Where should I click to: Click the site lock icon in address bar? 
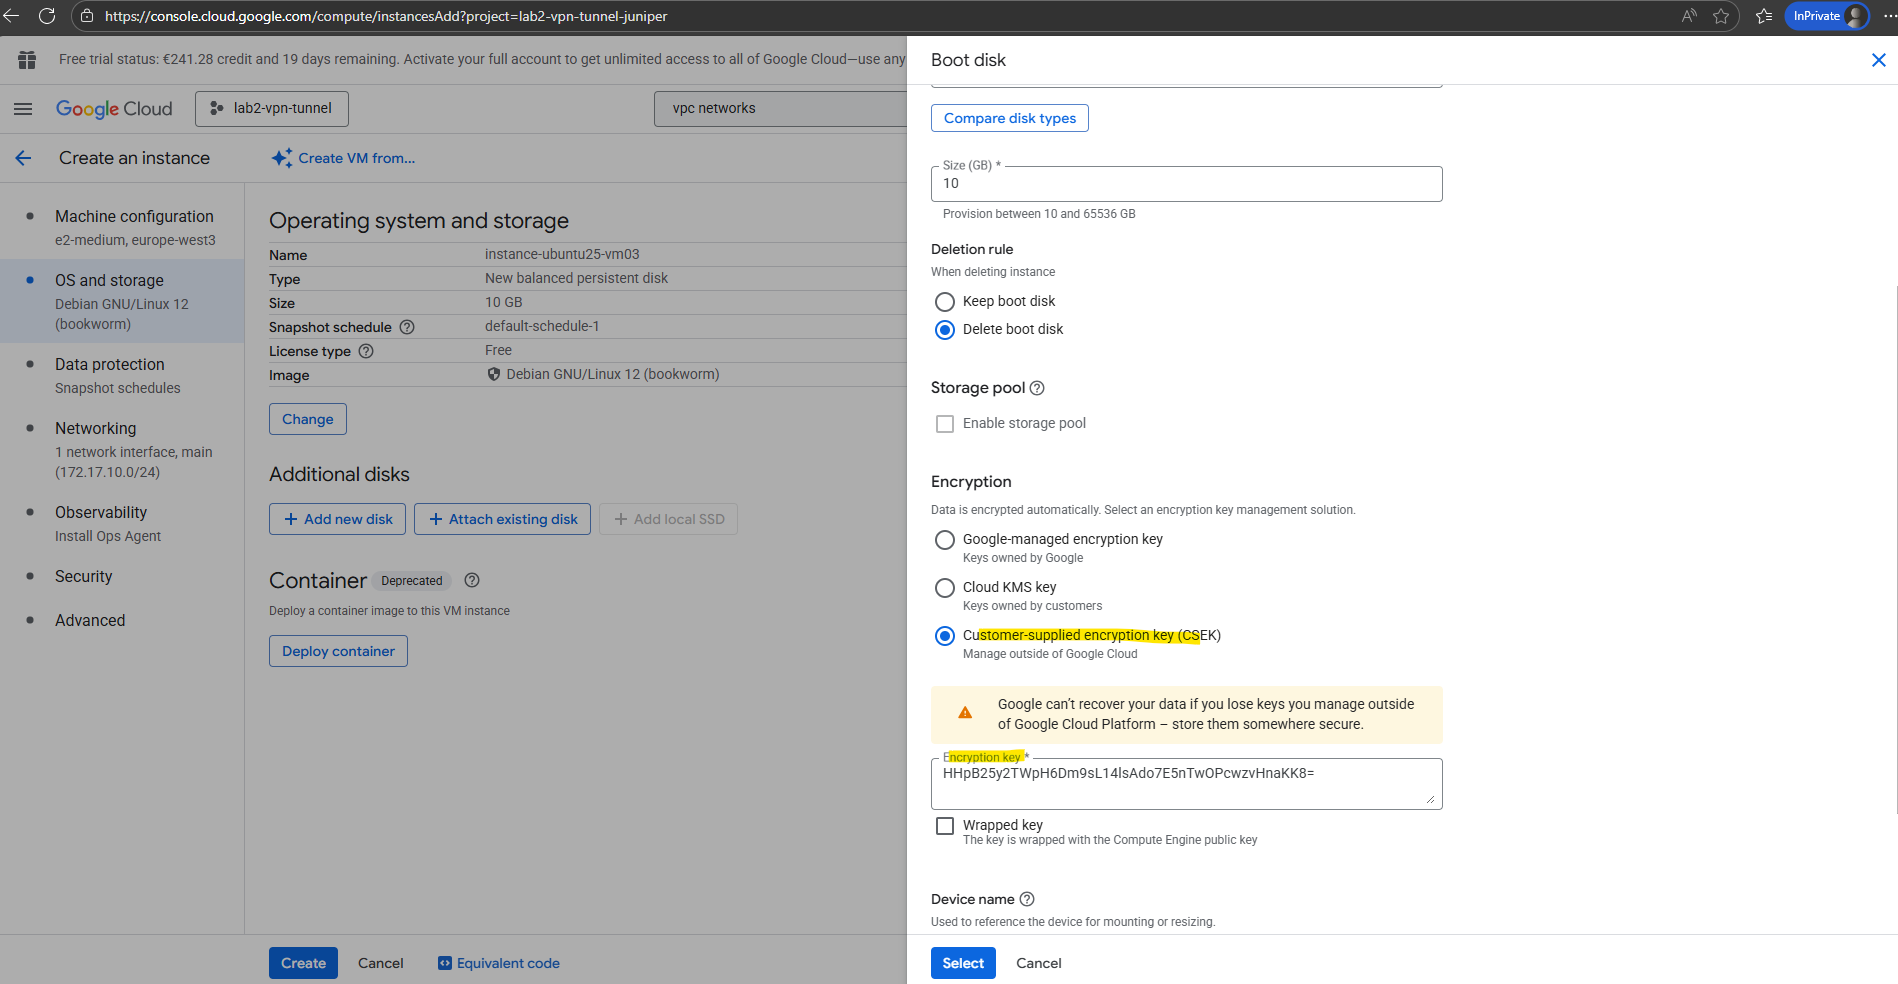(87, 16)
